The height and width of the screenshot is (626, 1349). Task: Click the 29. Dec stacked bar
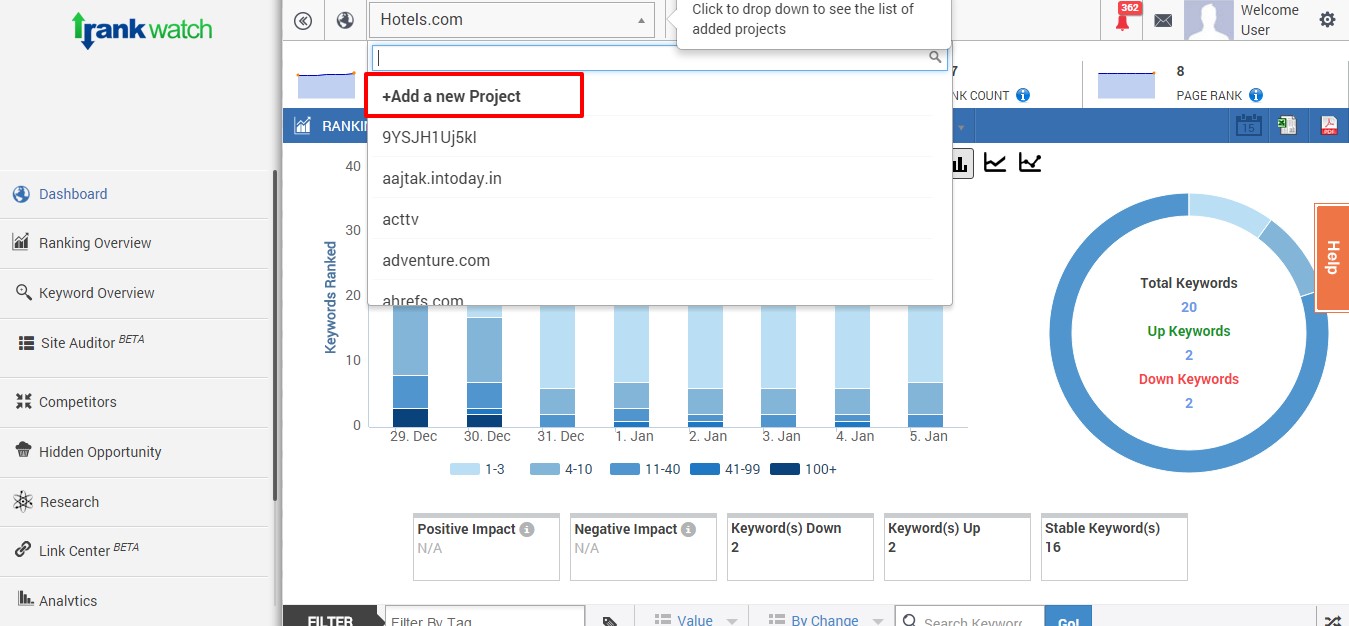coord(410,365)
